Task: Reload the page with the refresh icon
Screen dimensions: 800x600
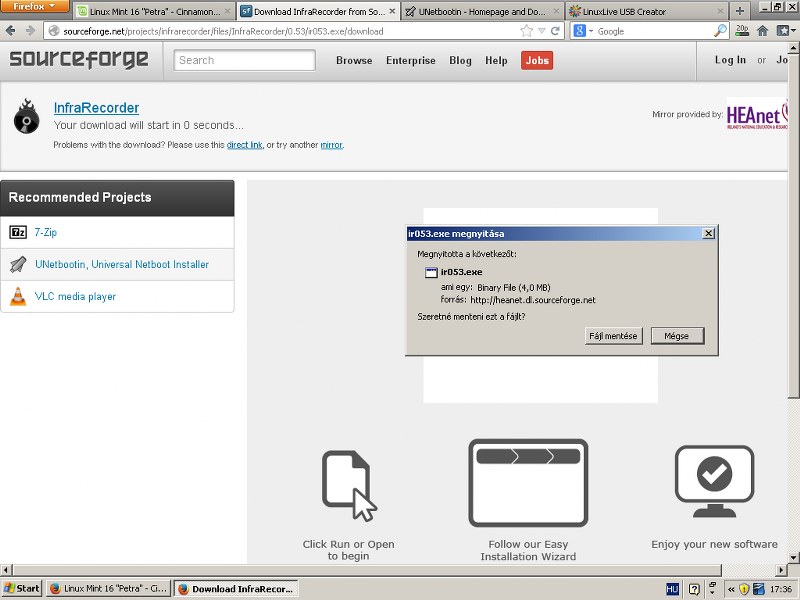Action: 555,31
